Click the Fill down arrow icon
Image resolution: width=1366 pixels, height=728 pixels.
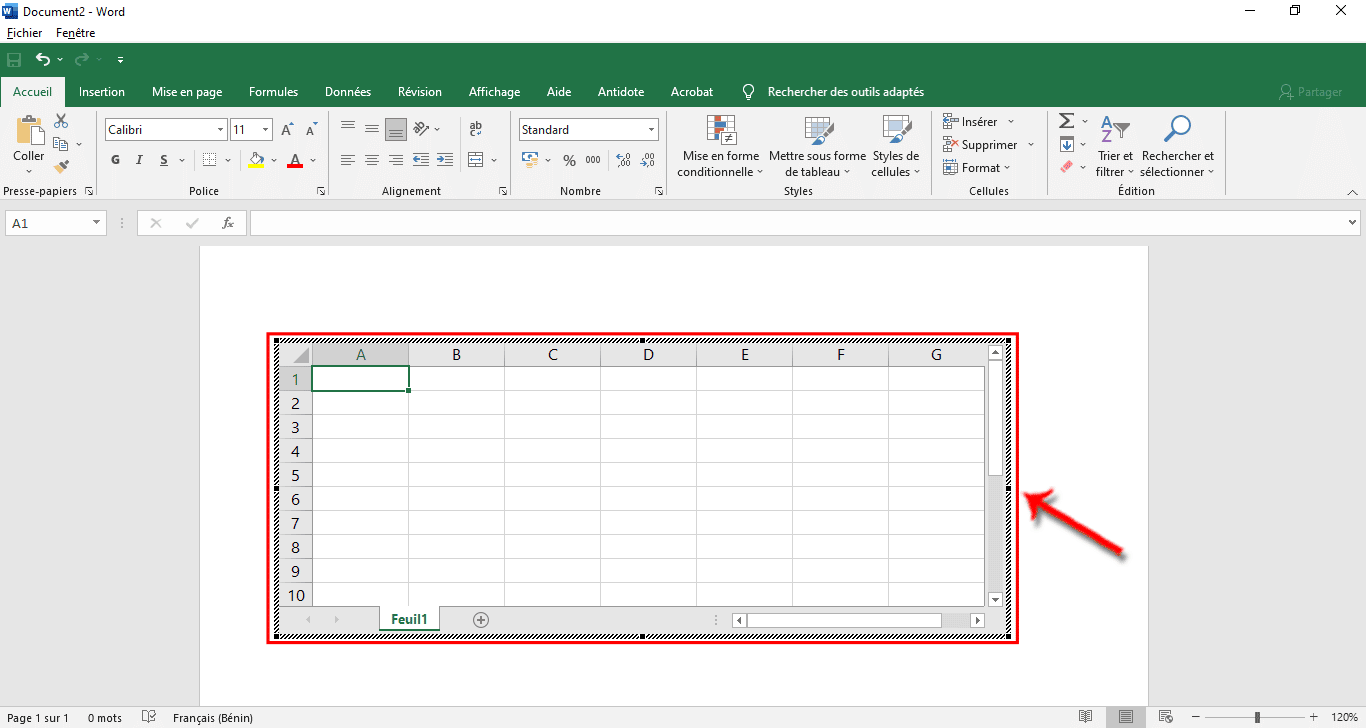(x=1067, y=144)
